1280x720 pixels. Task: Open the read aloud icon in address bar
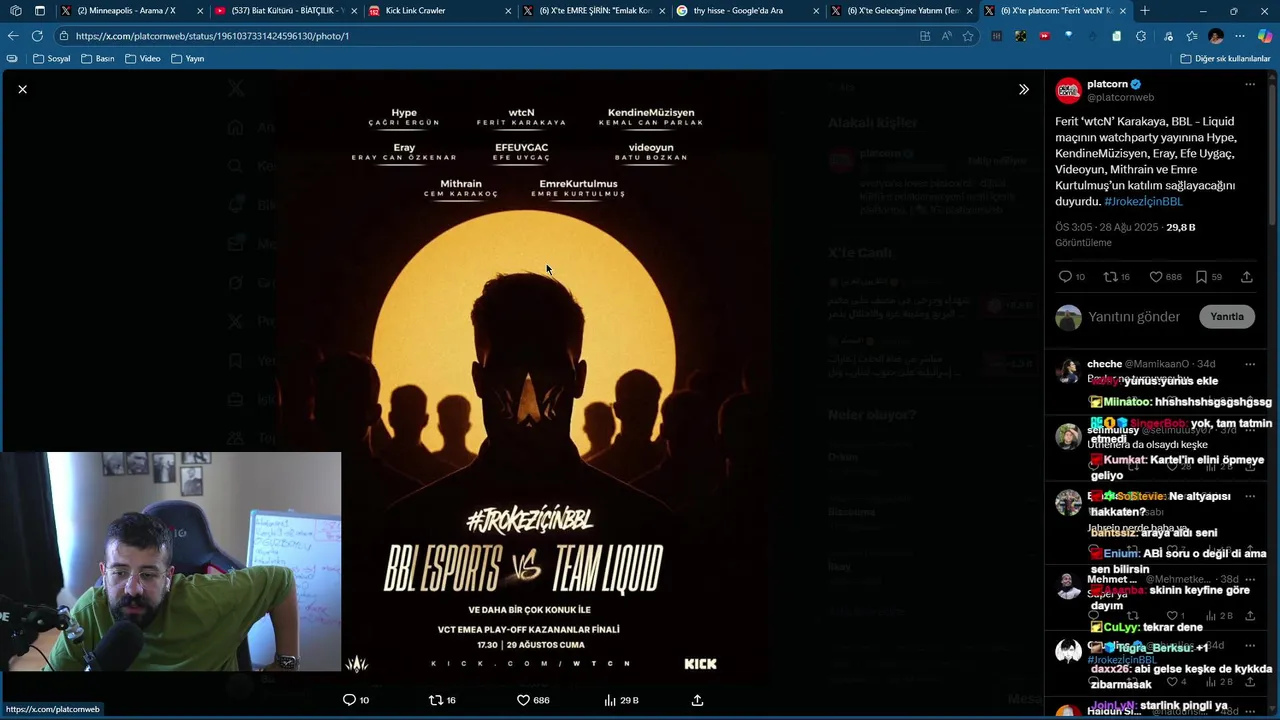point(946,36)
